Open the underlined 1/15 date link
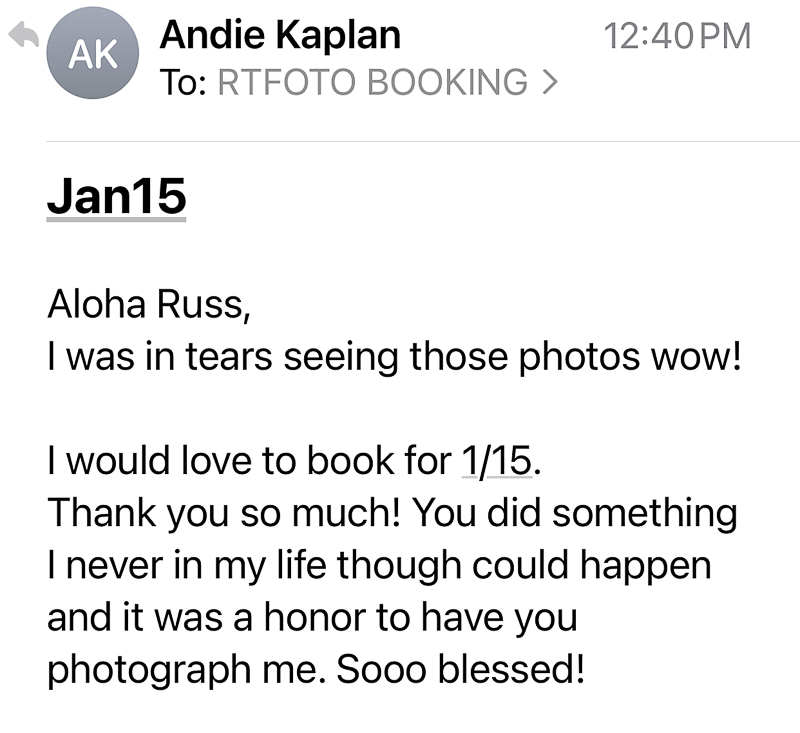Screen dimensions: 800x733 497,461
